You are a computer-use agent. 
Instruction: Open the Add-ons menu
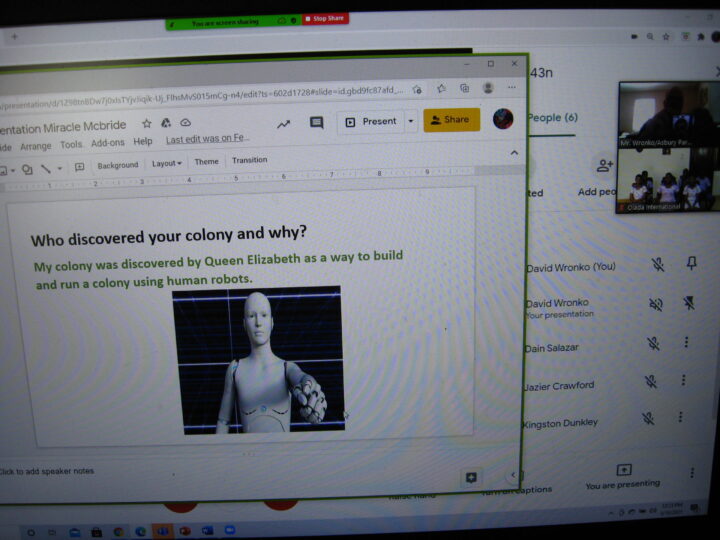108,143
